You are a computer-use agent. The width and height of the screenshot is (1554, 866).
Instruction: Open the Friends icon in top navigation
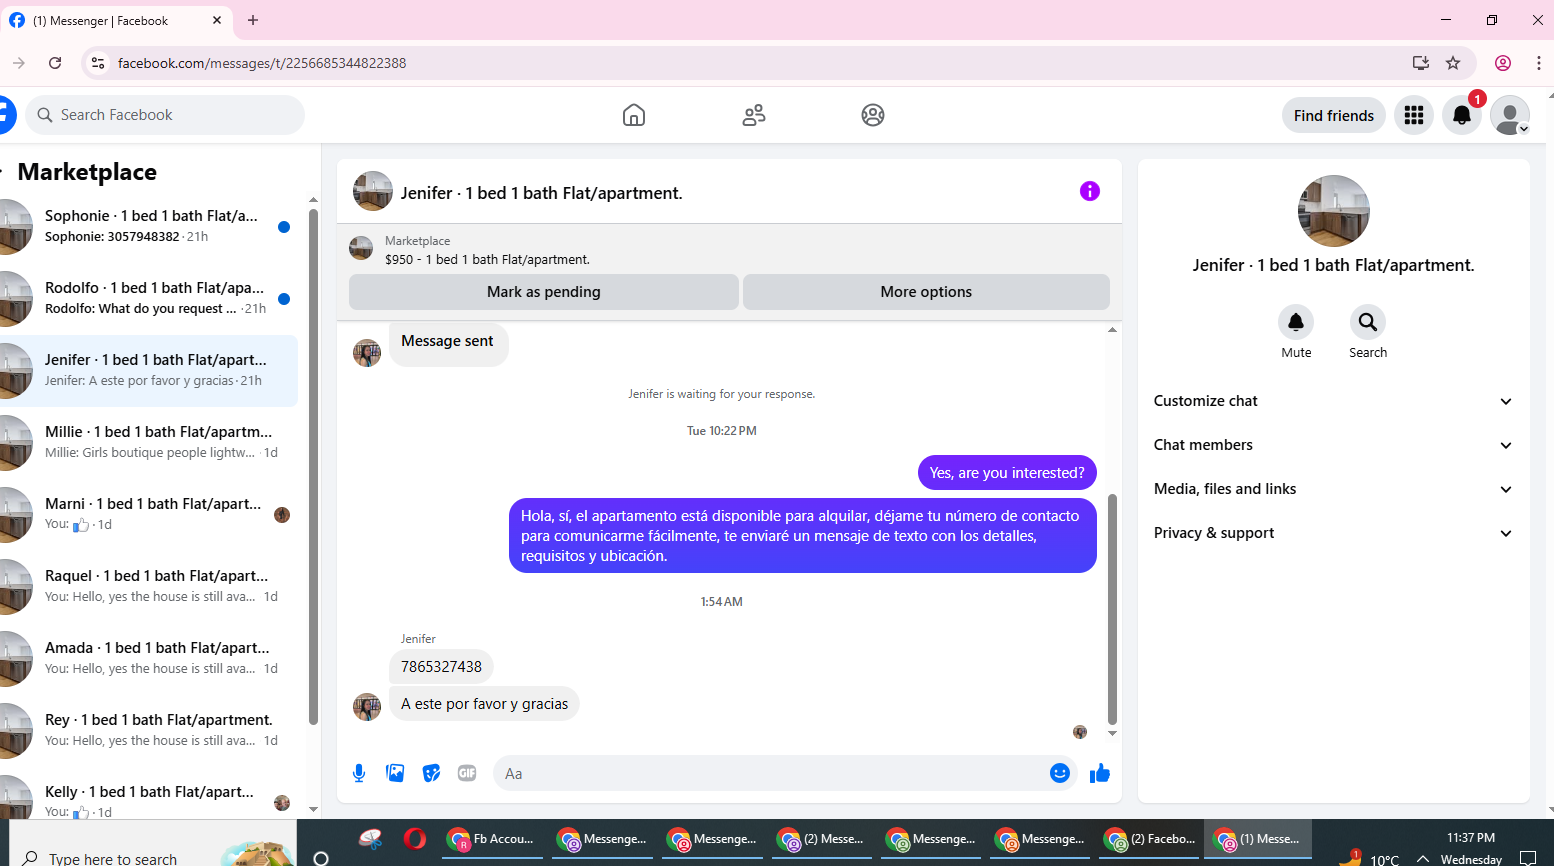pyautogui.click(x=754, y=115)
